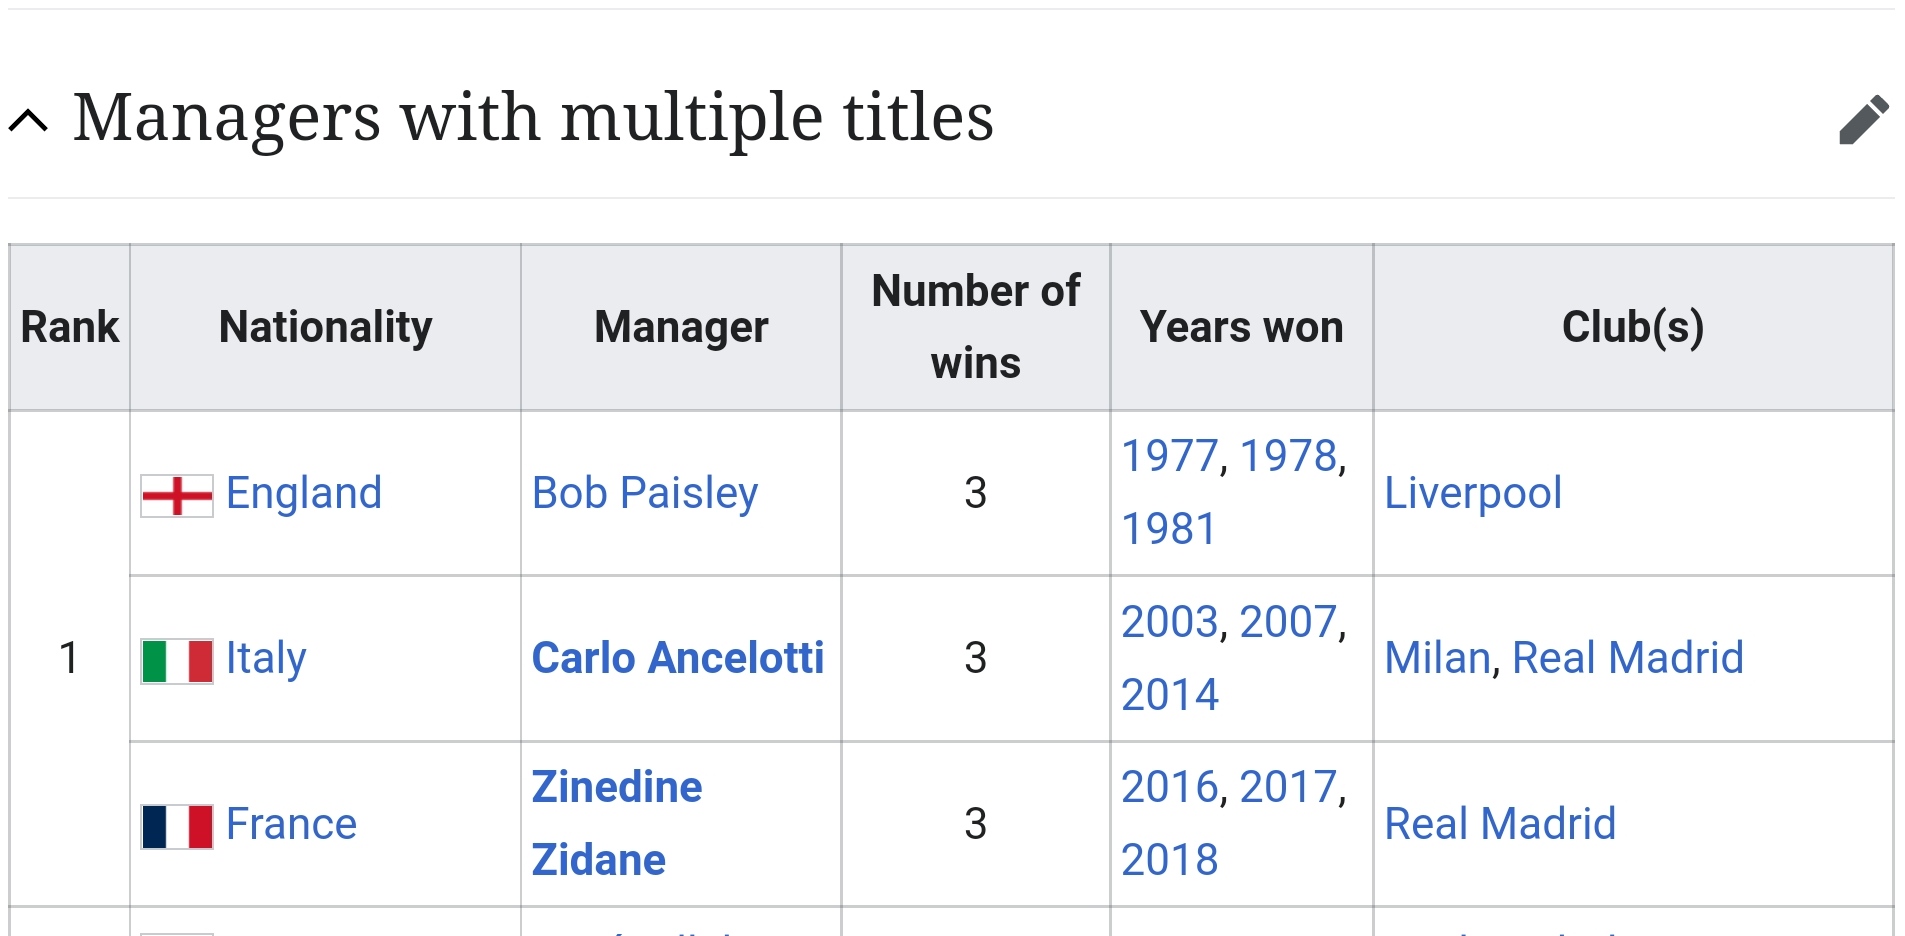
Task: Click the Number of wins column header
Action: (976, 327)
